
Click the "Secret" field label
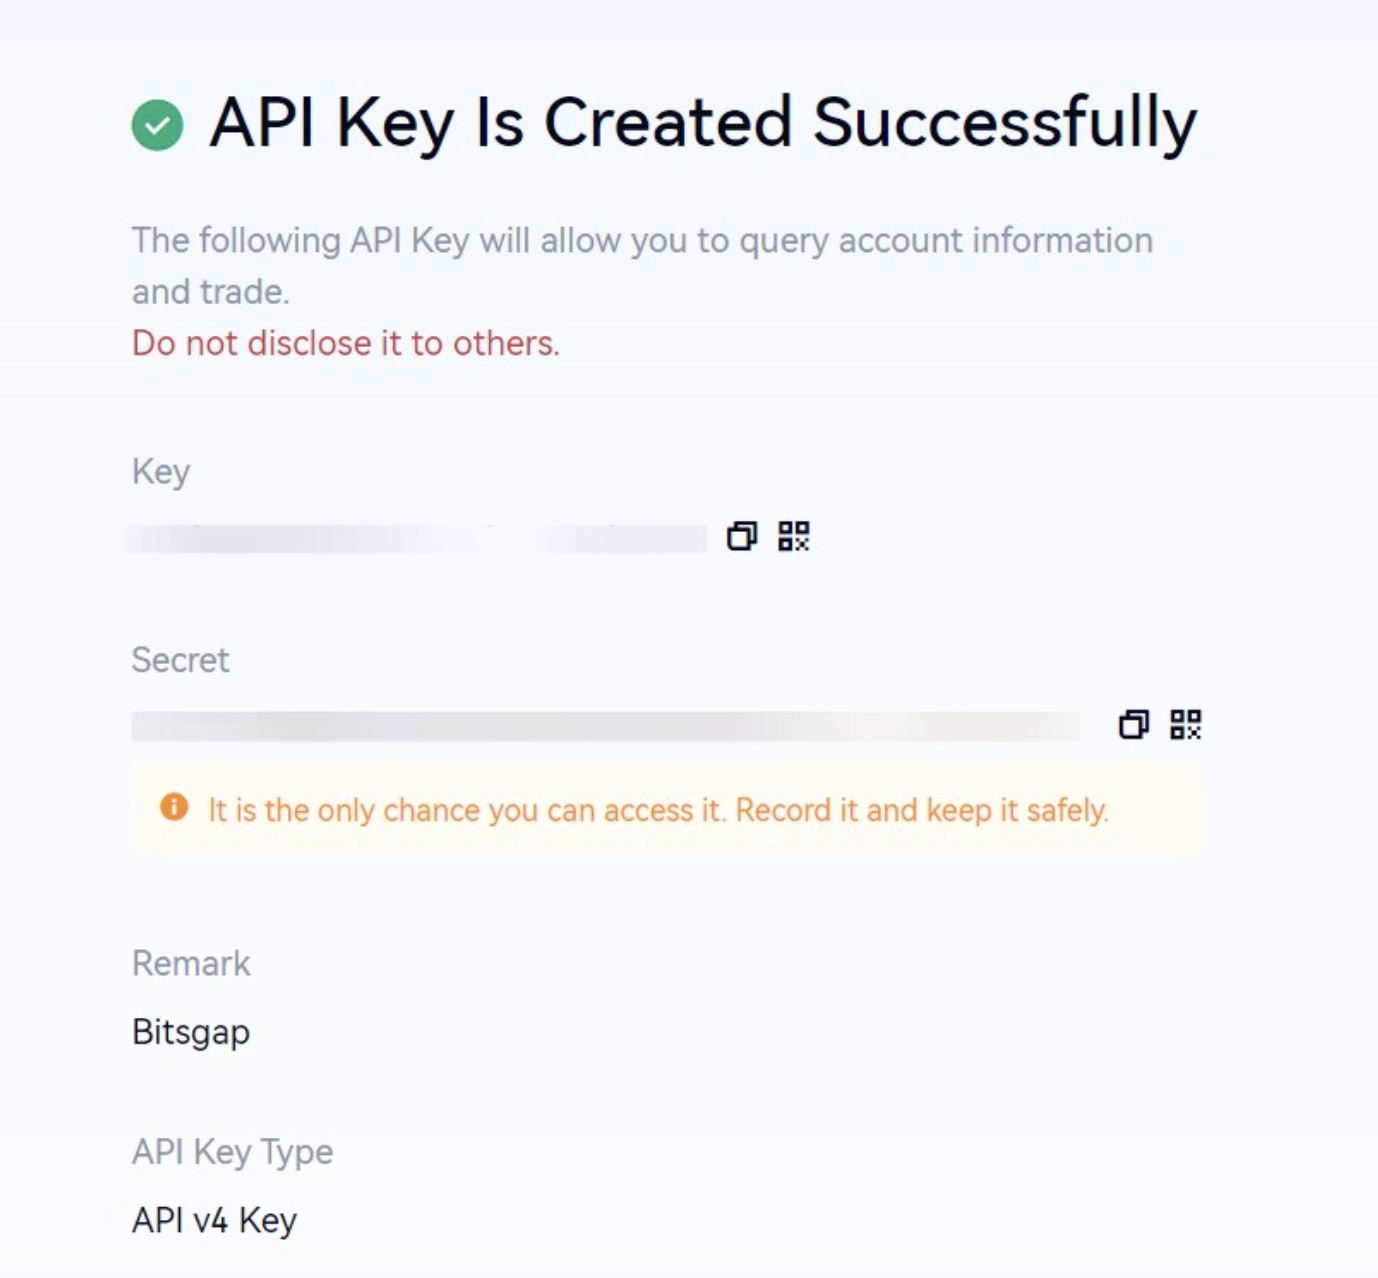(x=181, y=660)
